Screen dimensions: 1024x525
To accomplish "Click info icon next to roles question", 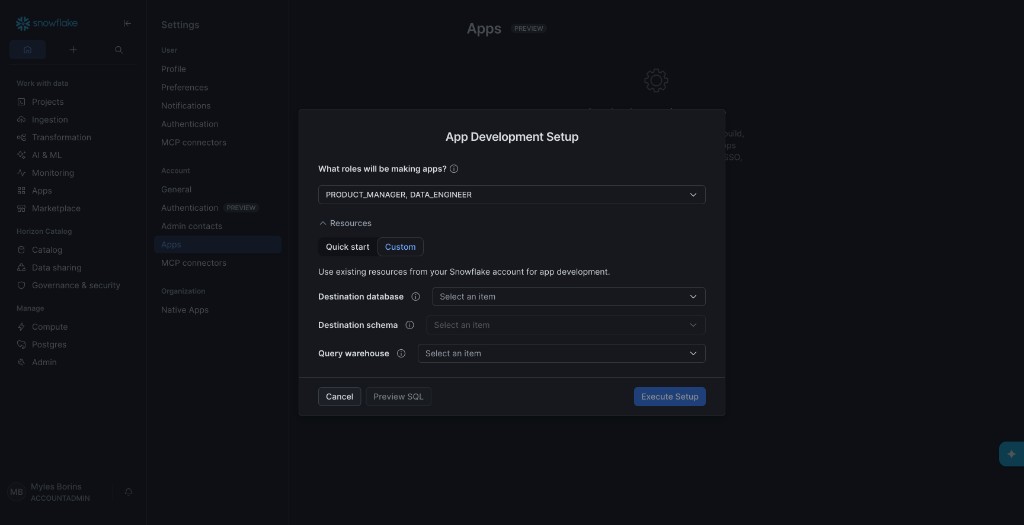I will (x=454, y=168).
